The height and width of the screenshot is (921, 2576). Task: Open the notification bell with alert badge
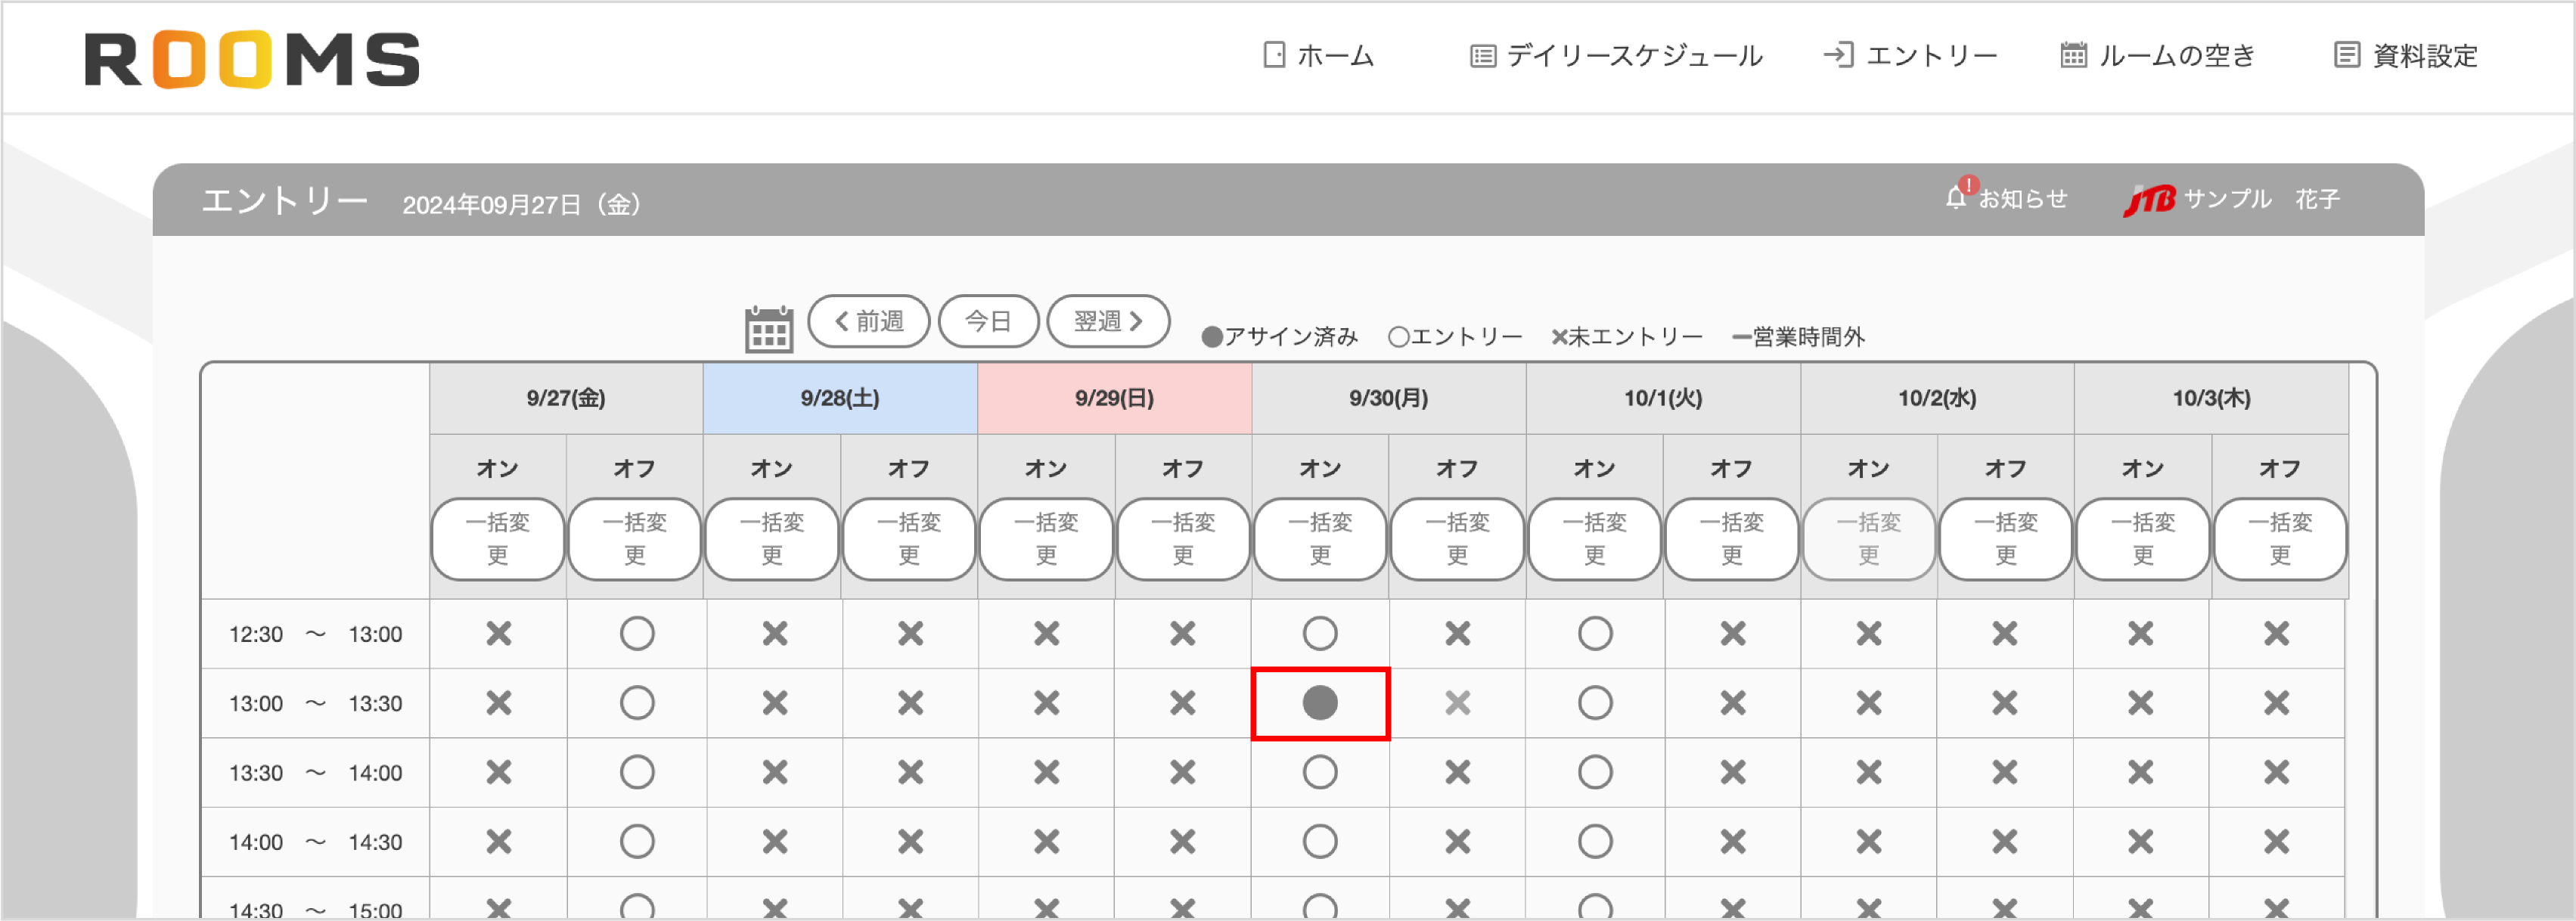click(x=1957, y=196)
